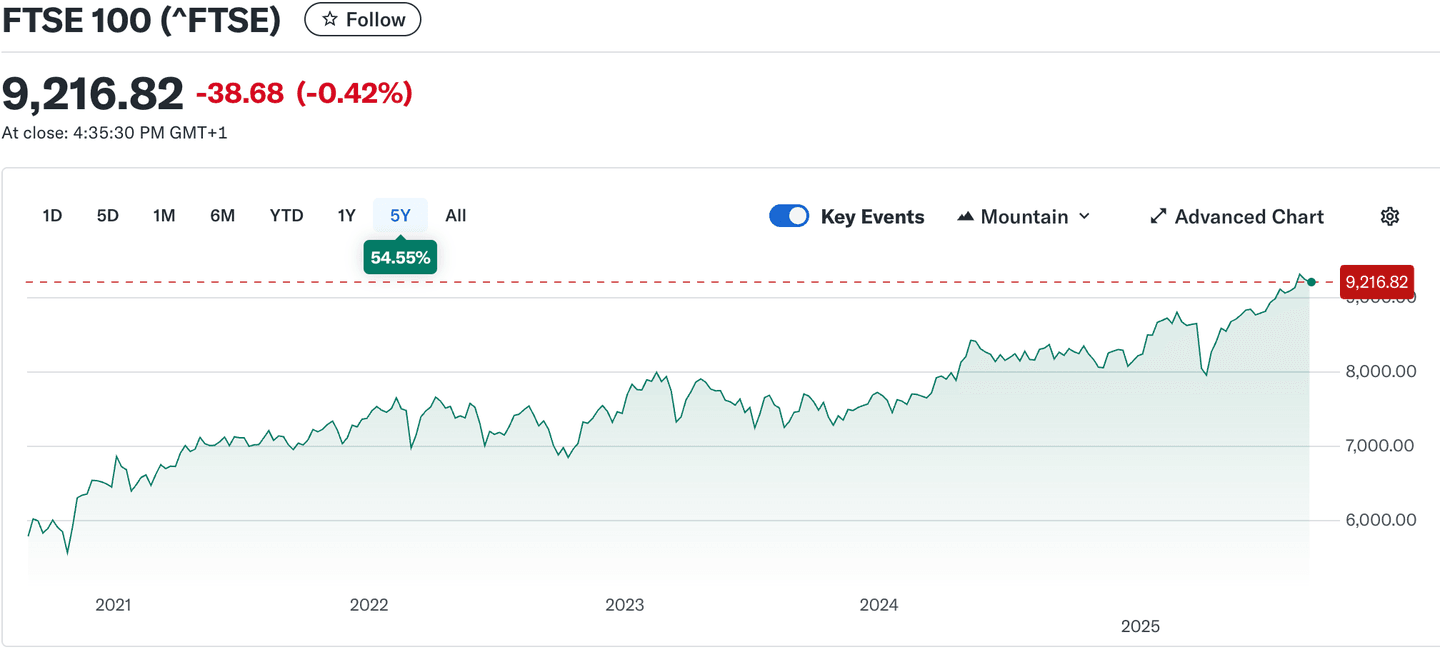Click the star icon in Follow button
Image resolution: width=1440 pixels, height=657 pixels.
[x=329, y=20]
